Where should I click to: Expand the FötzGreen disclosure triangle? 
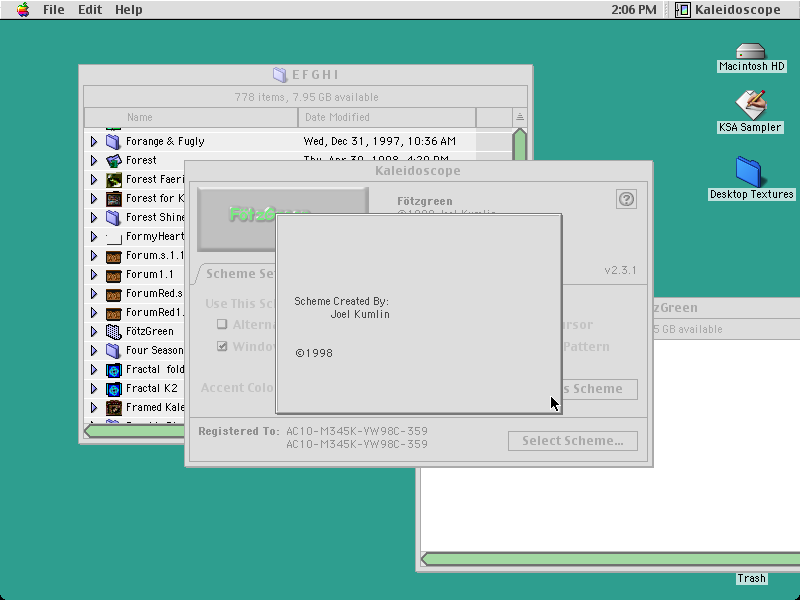tap(94, 331)
